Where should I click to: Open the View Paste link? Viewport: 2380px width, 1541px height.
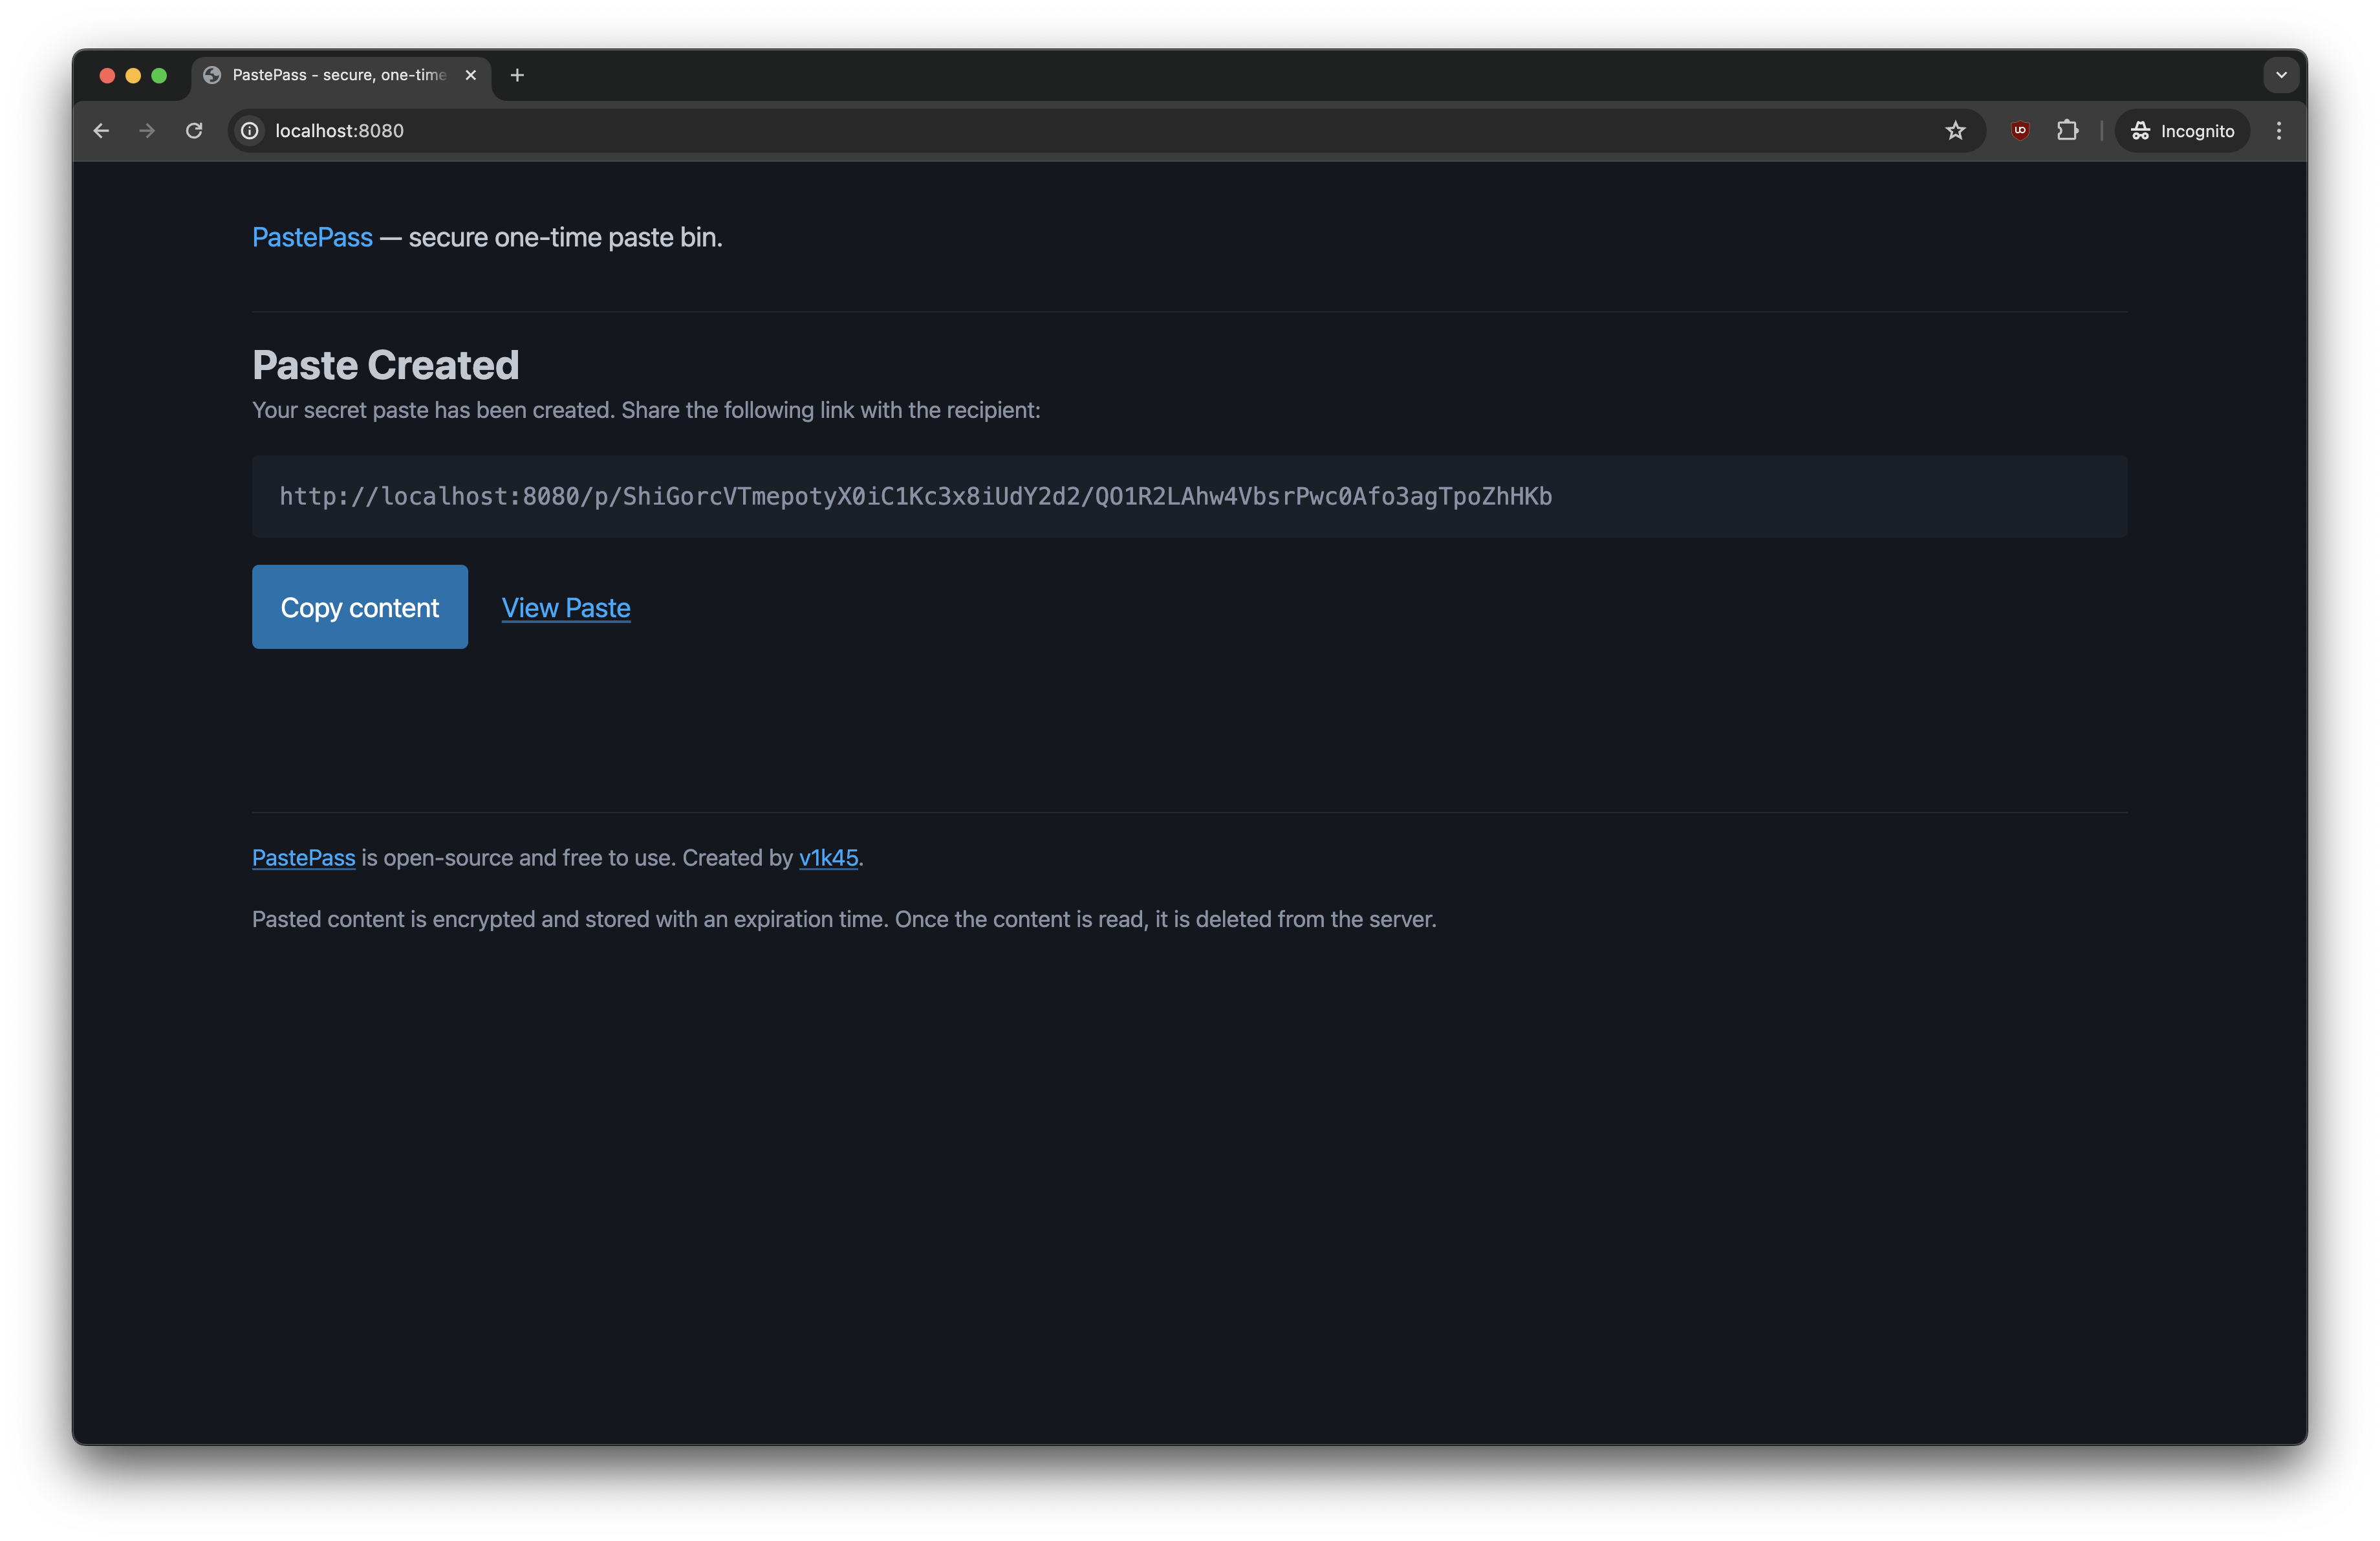click(x=565, y=608)
